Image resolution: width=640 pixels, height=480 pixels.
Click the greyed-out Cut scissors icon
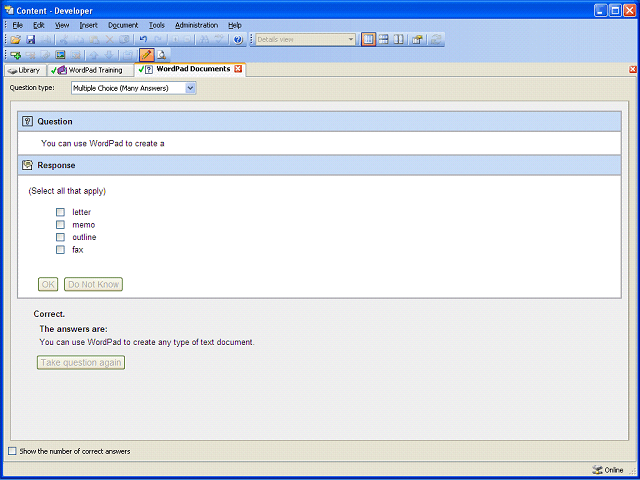tap(64, 40)
